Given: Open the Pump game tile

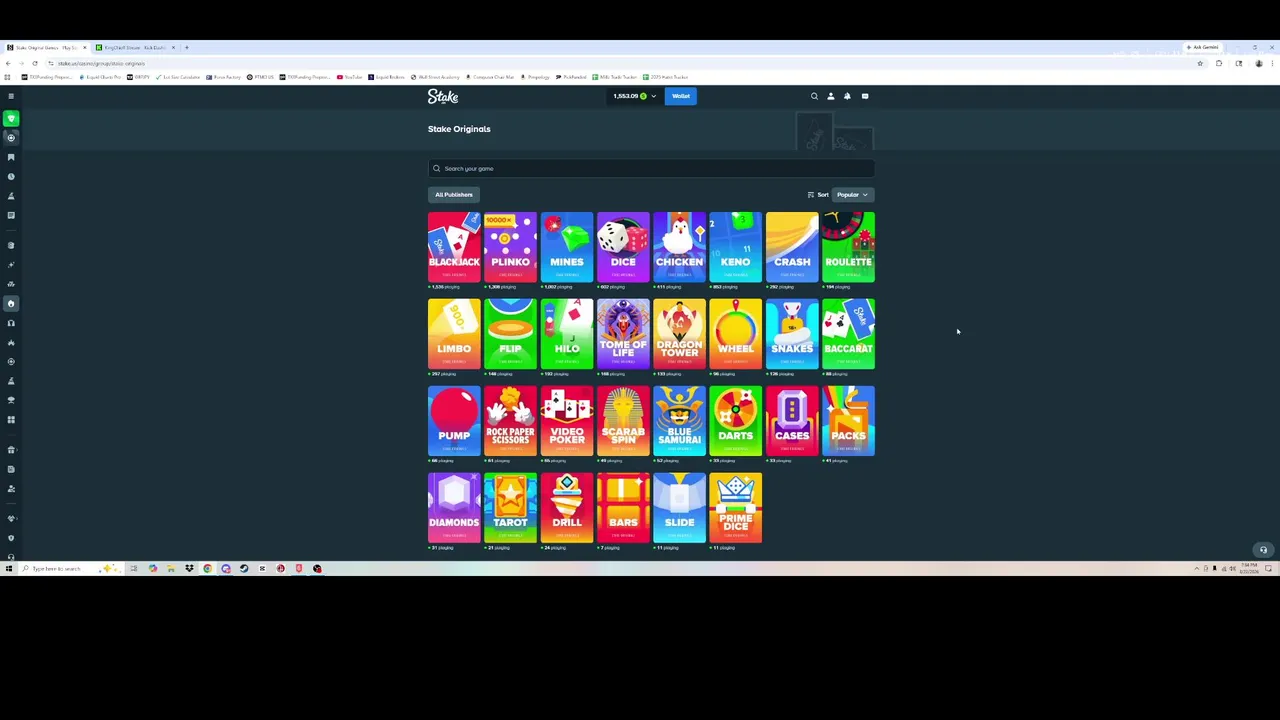Looking at the screenshot, I should click(454, 420).
